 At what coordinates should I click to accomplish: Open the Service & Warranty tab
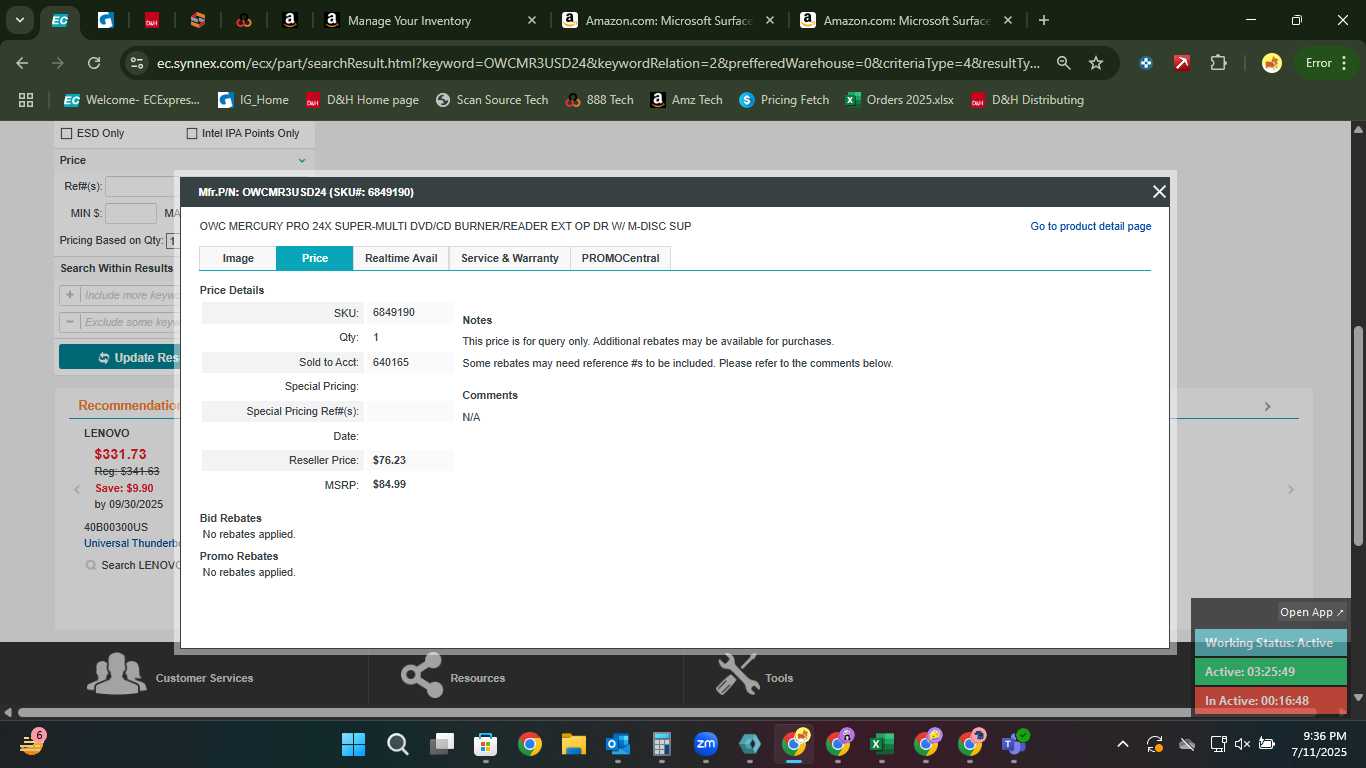point(510,258)
